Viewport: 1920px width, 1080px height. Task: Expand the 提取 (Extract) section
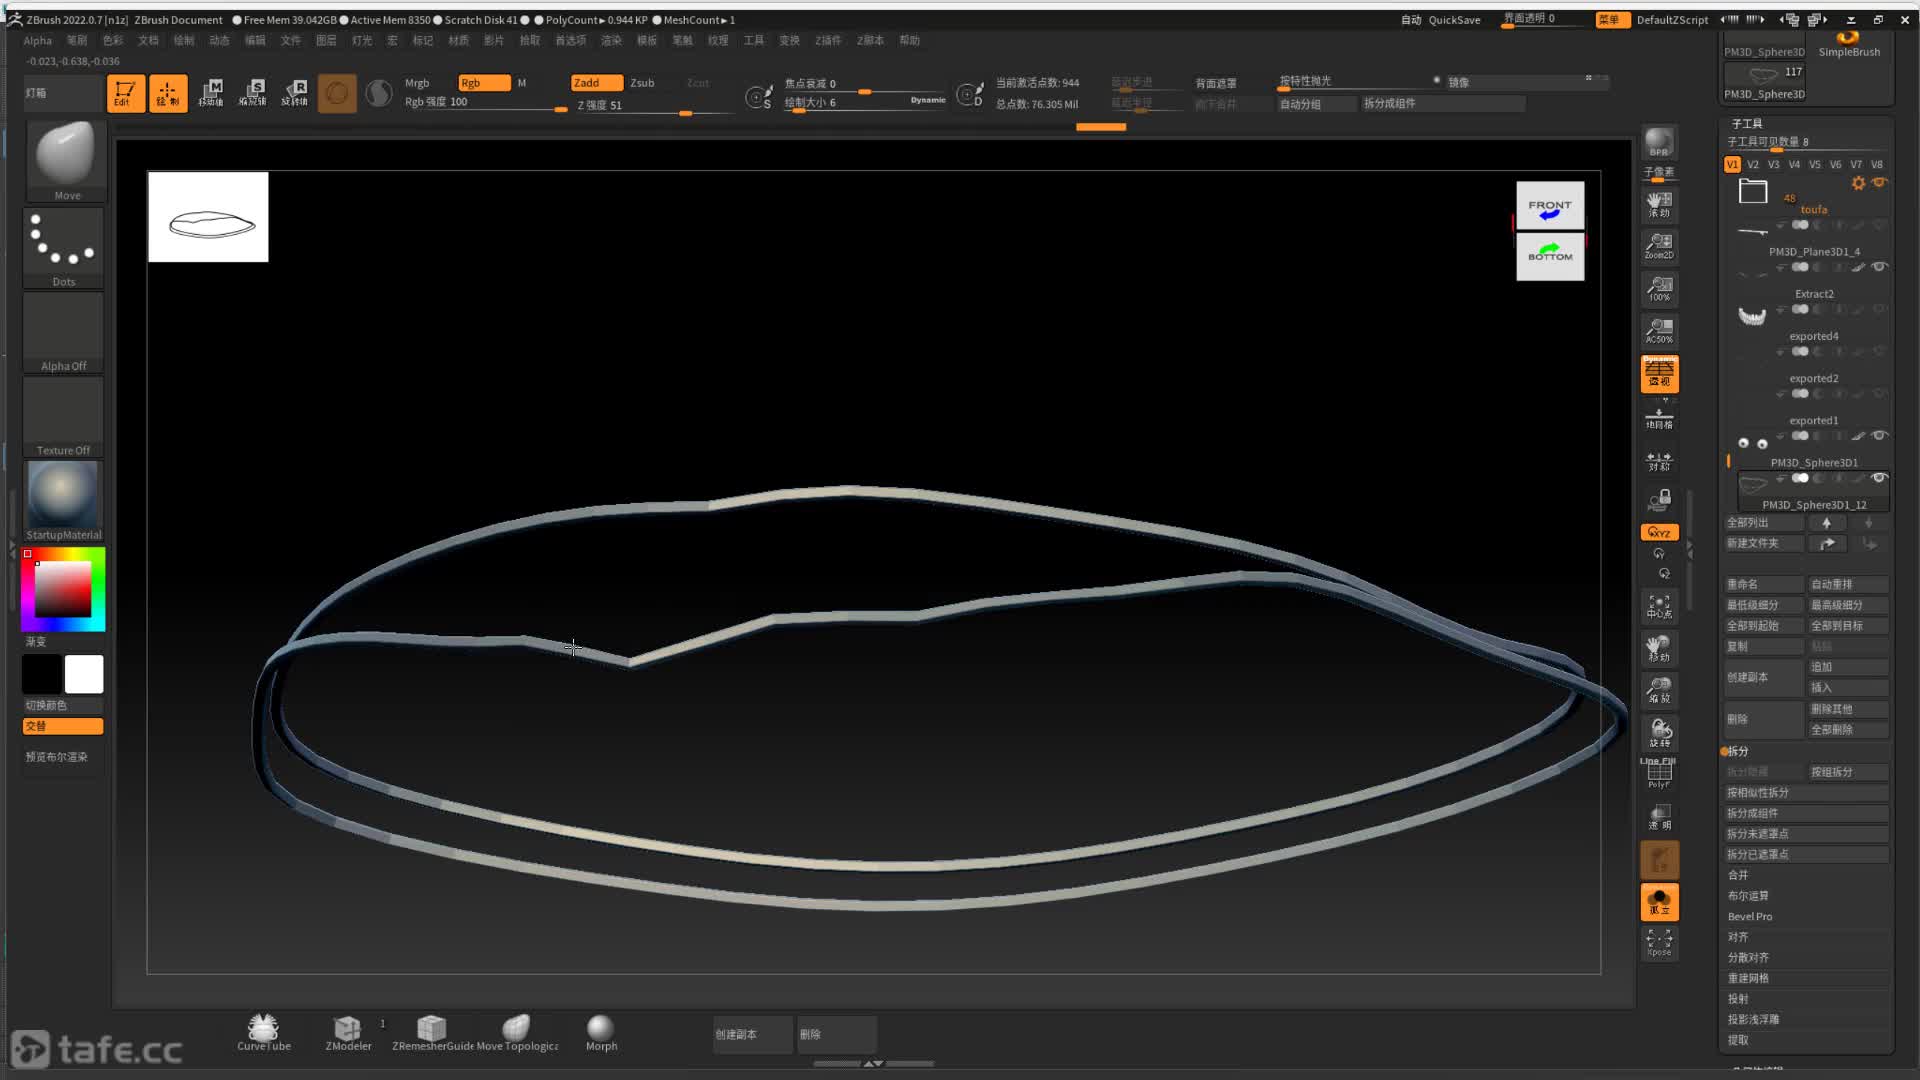click(1738, 1040)
